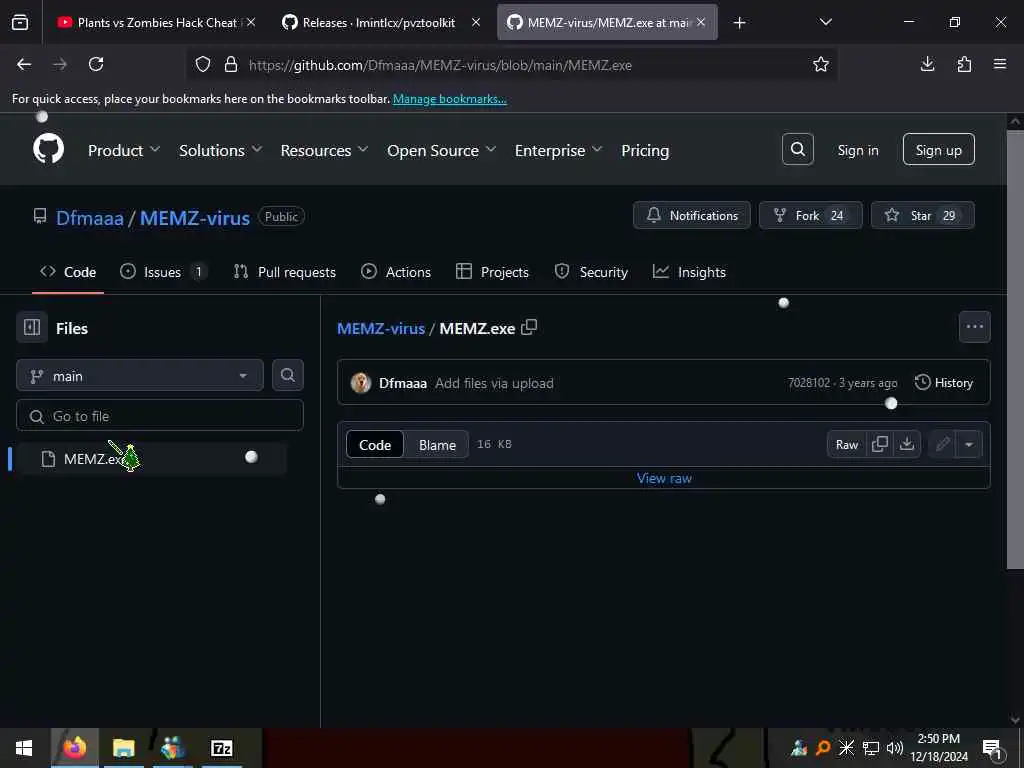Open the list all tabs chevron
The width and height of the screenshot is (1024, 768).
(x=825, y=22)
